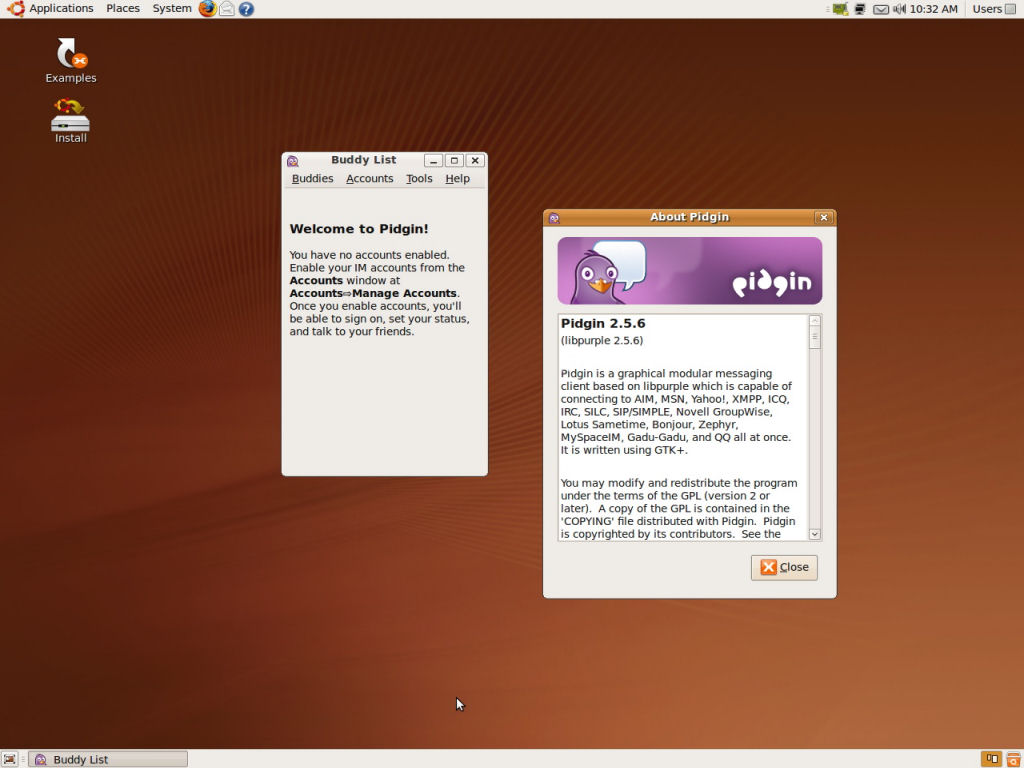Open the Help menu in Buddy List
The image size is (1024, 768).
pyautogui.click(x=457, y=178)
